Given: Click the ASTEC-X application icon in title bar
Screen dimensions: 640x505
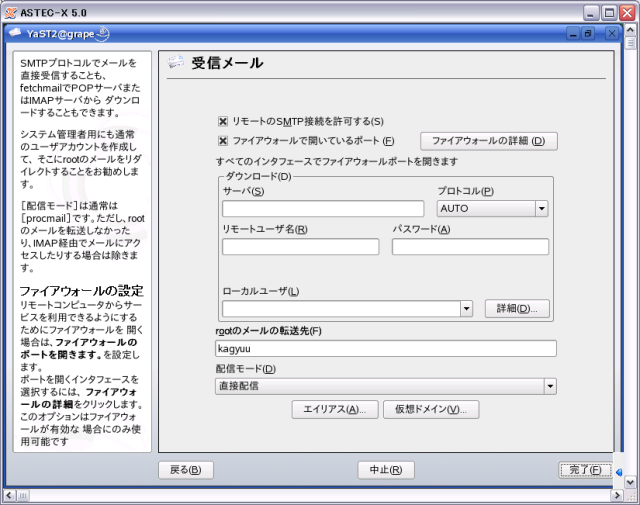Looking at the screenshot, I should coord(10,11).
